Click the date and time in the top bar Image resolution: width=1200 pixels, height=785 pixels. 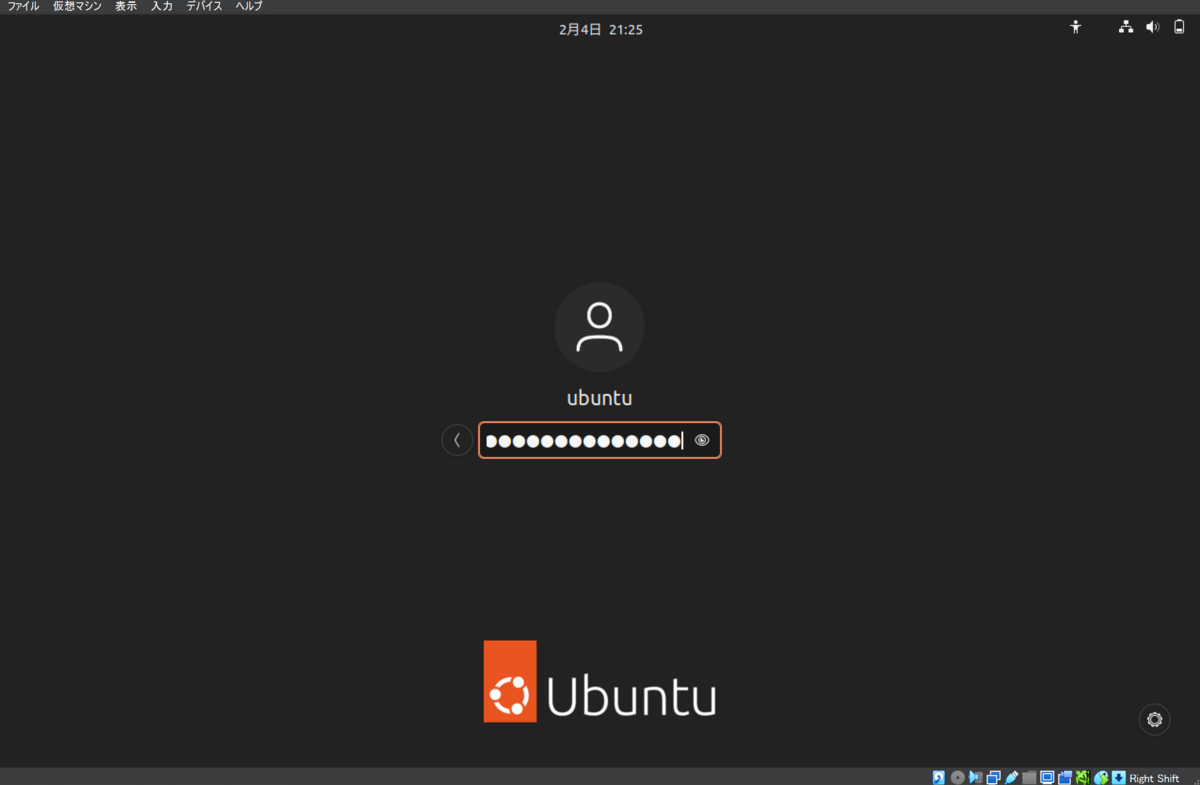[600, 30]
